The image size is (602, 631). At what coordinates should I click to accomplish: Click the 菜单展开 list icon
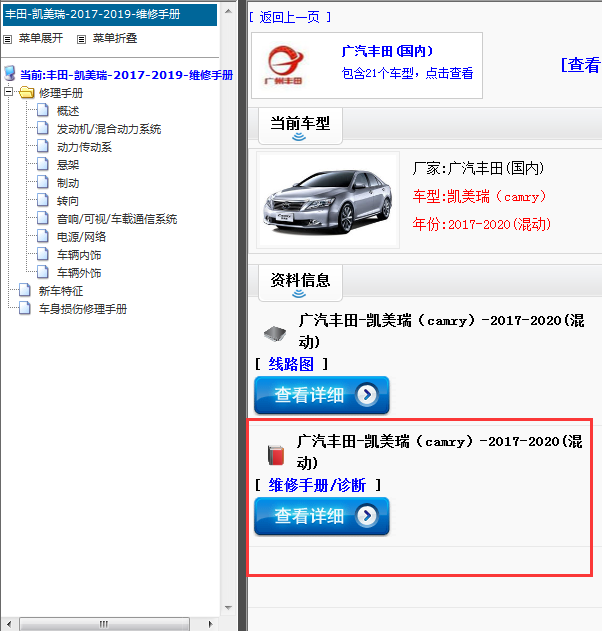point(8,39)
